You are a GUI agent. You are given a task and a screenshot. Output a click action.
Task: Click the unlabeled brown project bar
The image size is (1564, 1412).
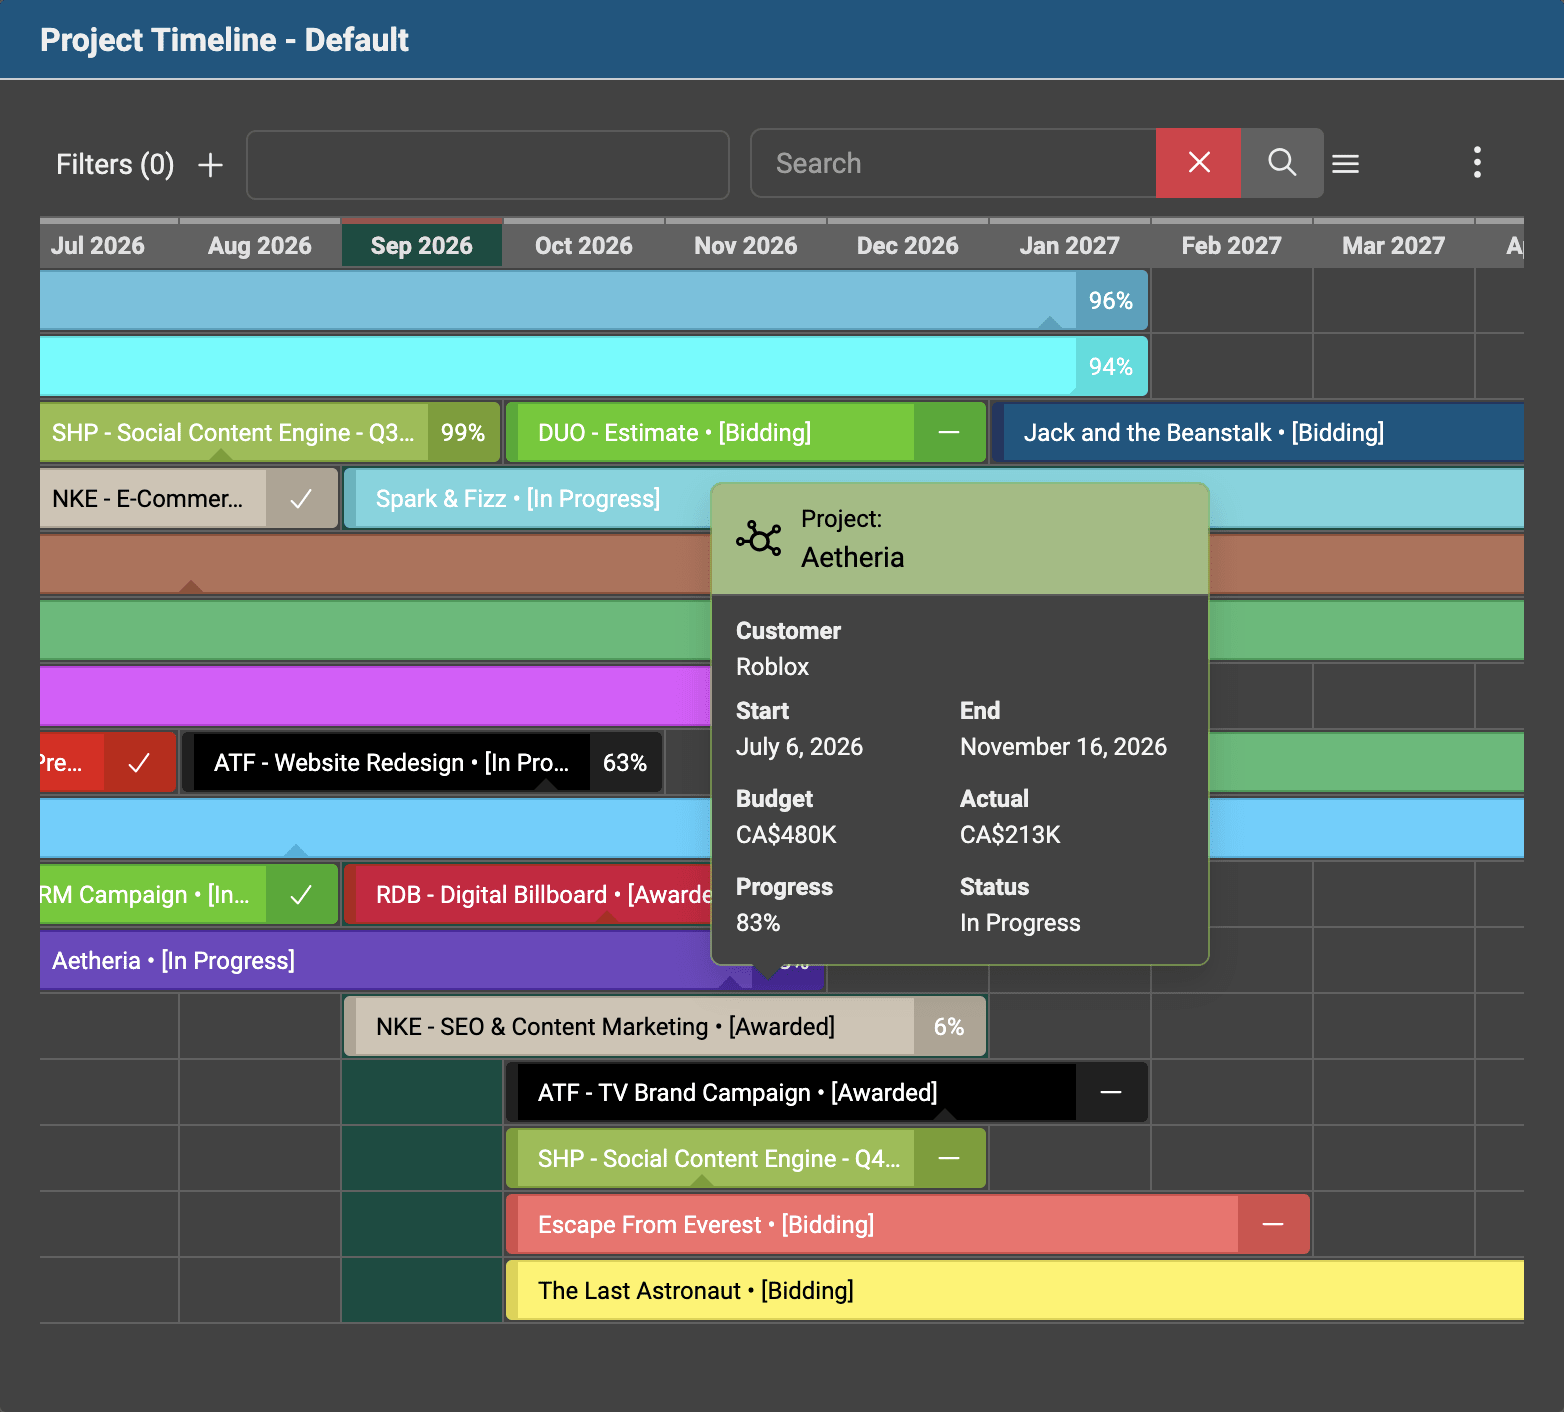[x=375, y=564]
